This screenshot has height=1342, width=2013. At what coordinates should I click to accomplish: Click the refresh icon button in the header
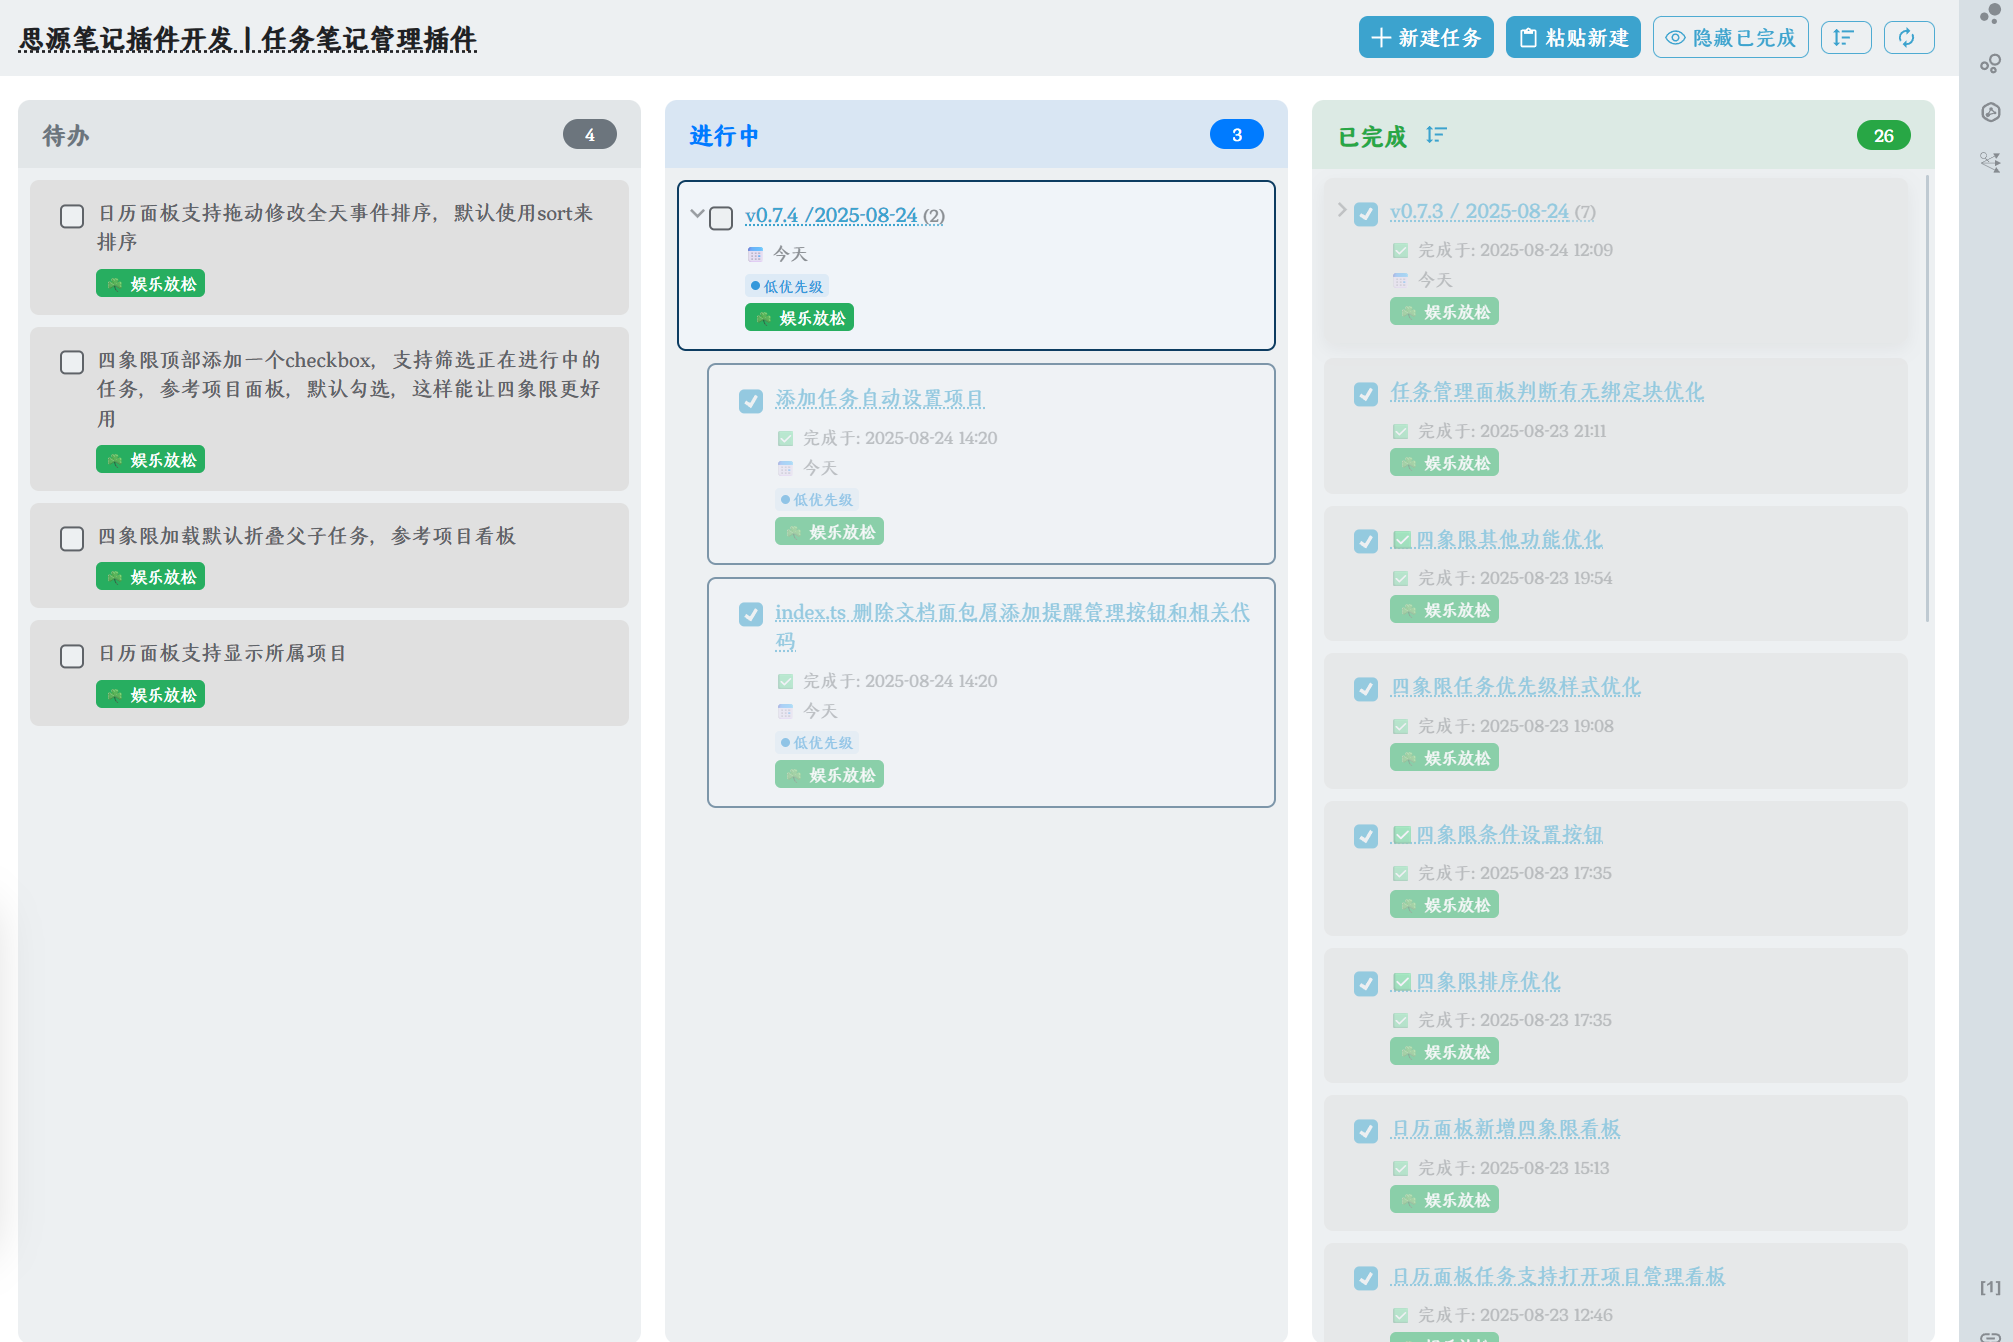1908,38
